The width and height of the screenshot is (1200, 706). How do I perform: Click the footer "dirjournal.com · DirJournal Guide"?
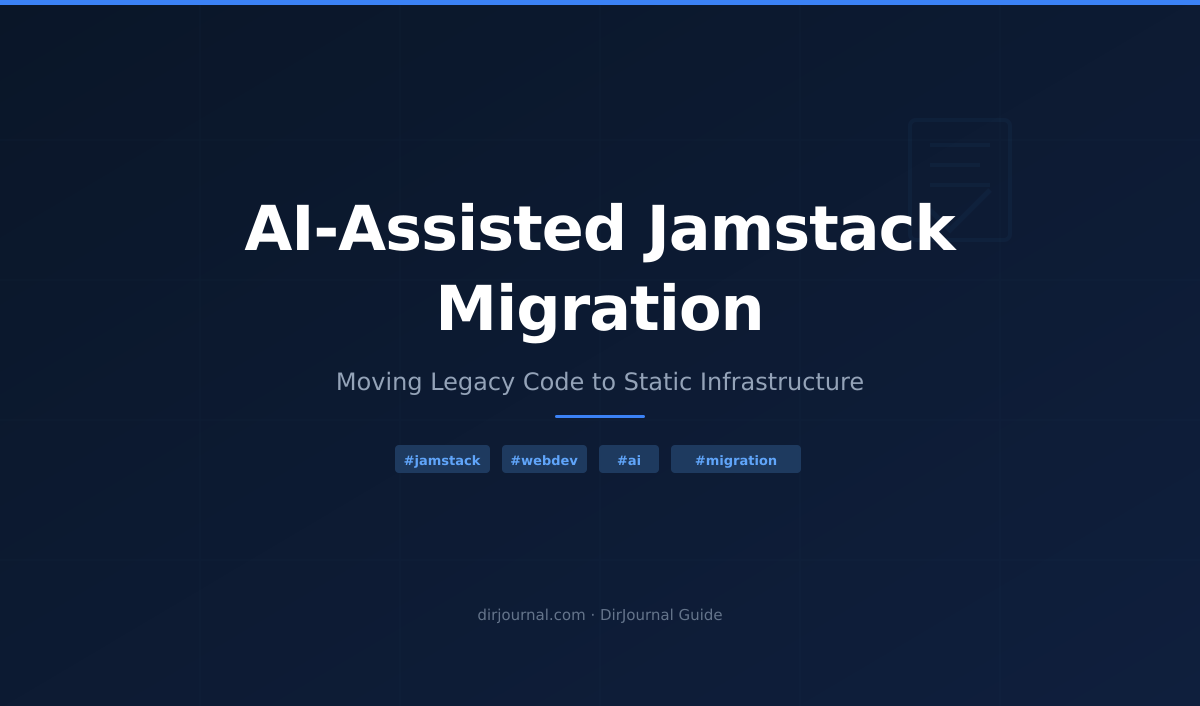[x=600, y=615]
